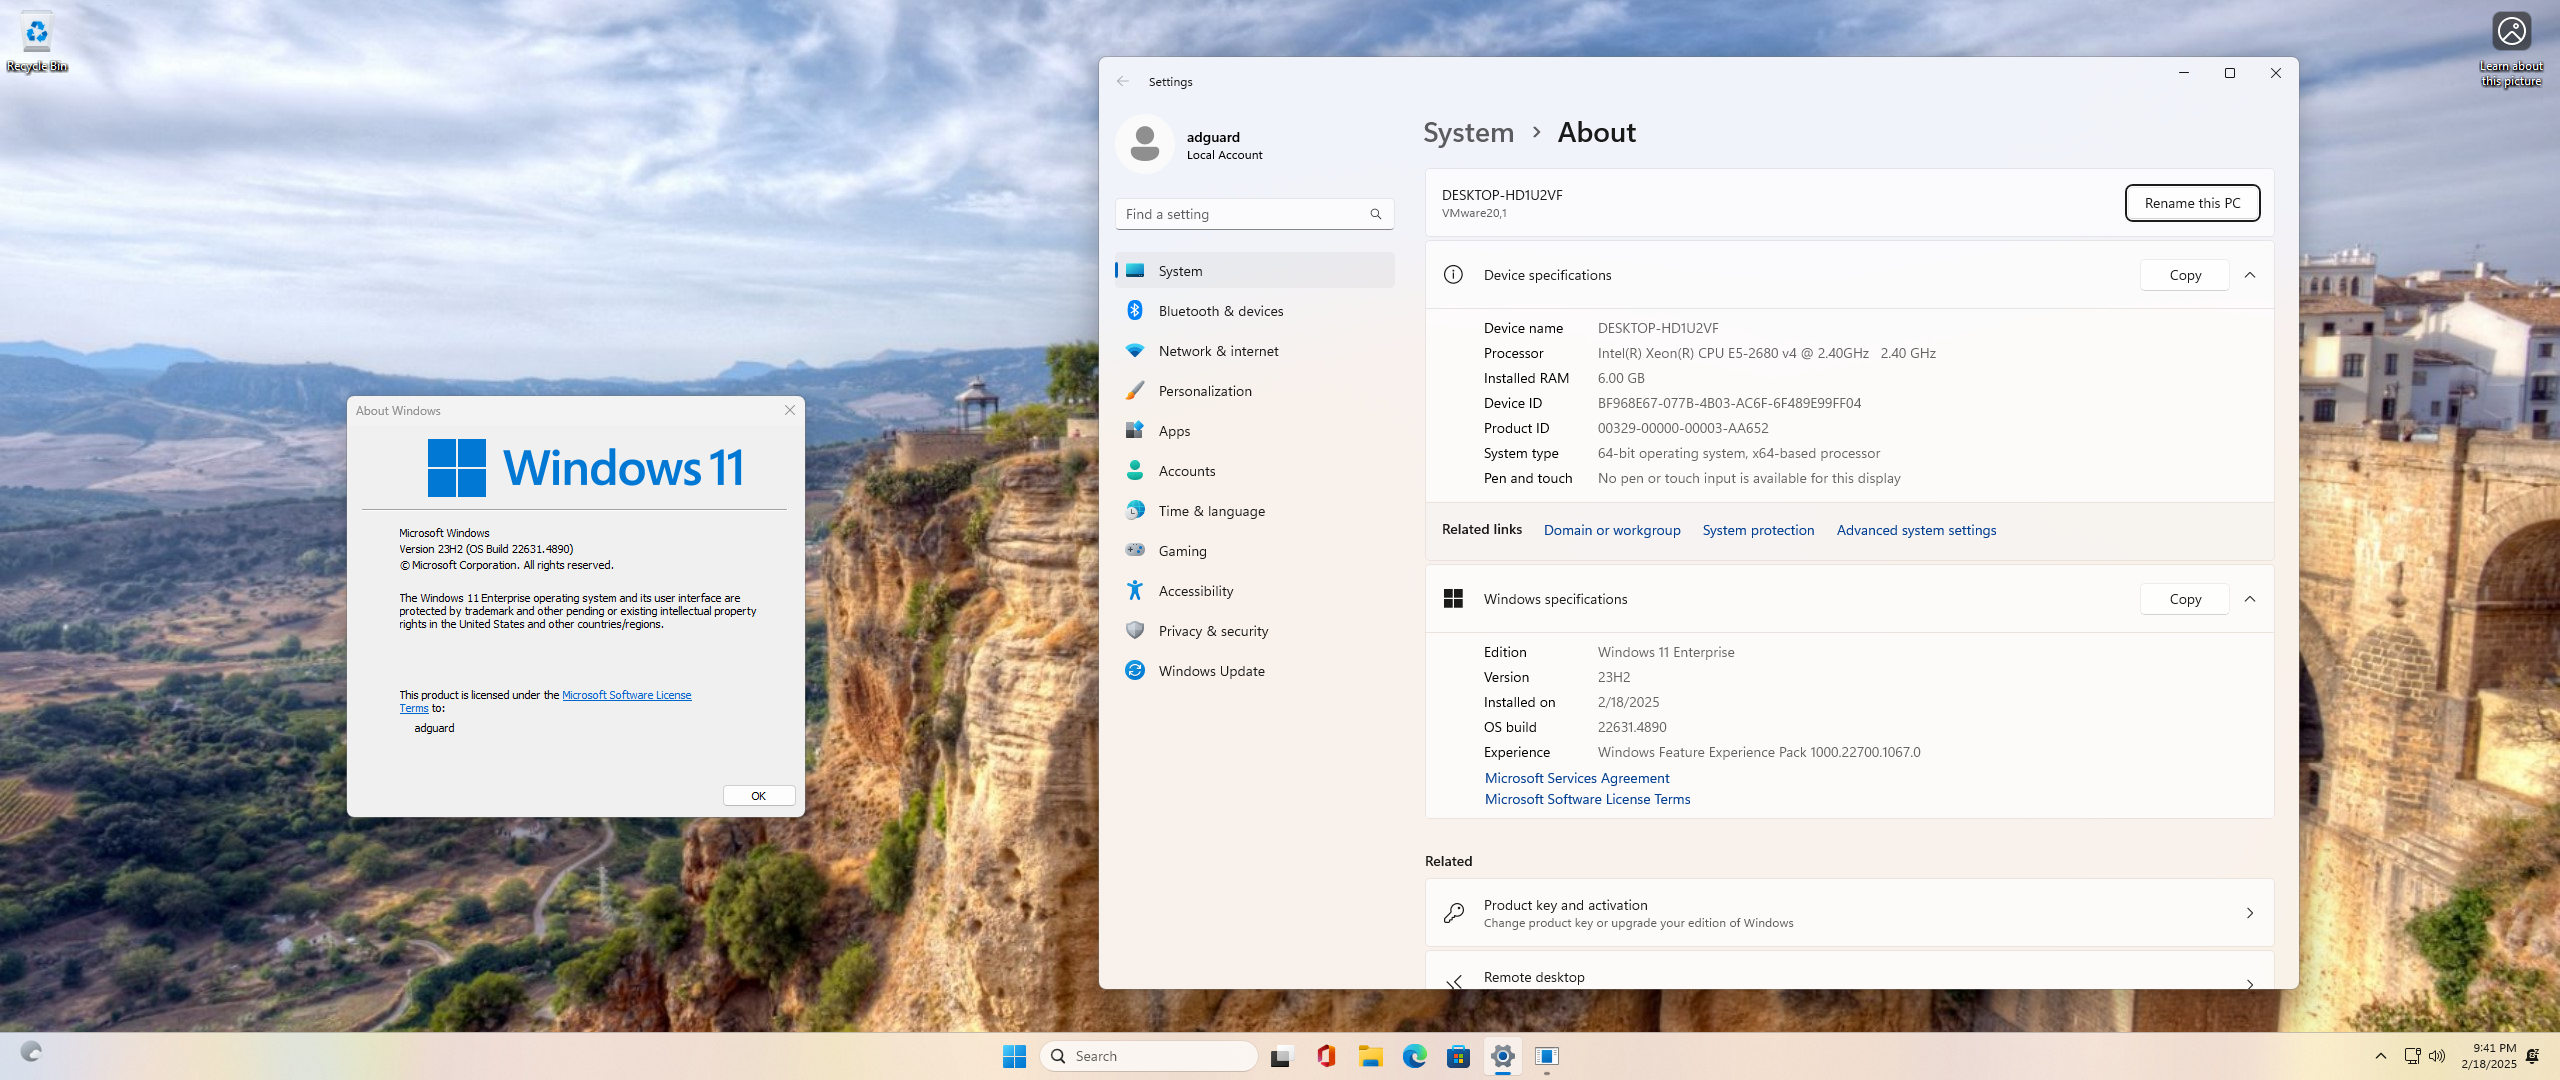Open Microsoft Store from the taskbar
This screenshot has height=1080, width=2560.
click(x=1458, y=1056)
